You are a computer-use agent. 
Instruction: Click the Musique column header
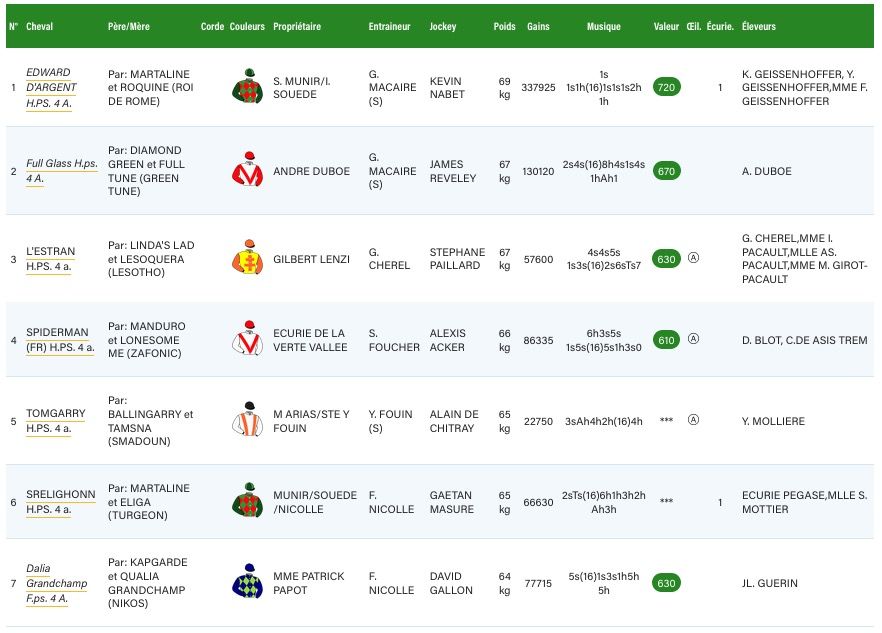click(x=603, y=27)
